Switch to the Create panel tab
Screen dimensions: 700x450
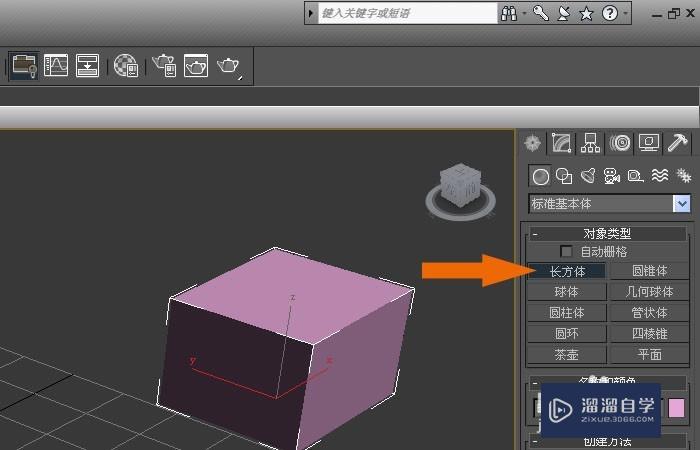pyautogui.click(x=533, y=143)
